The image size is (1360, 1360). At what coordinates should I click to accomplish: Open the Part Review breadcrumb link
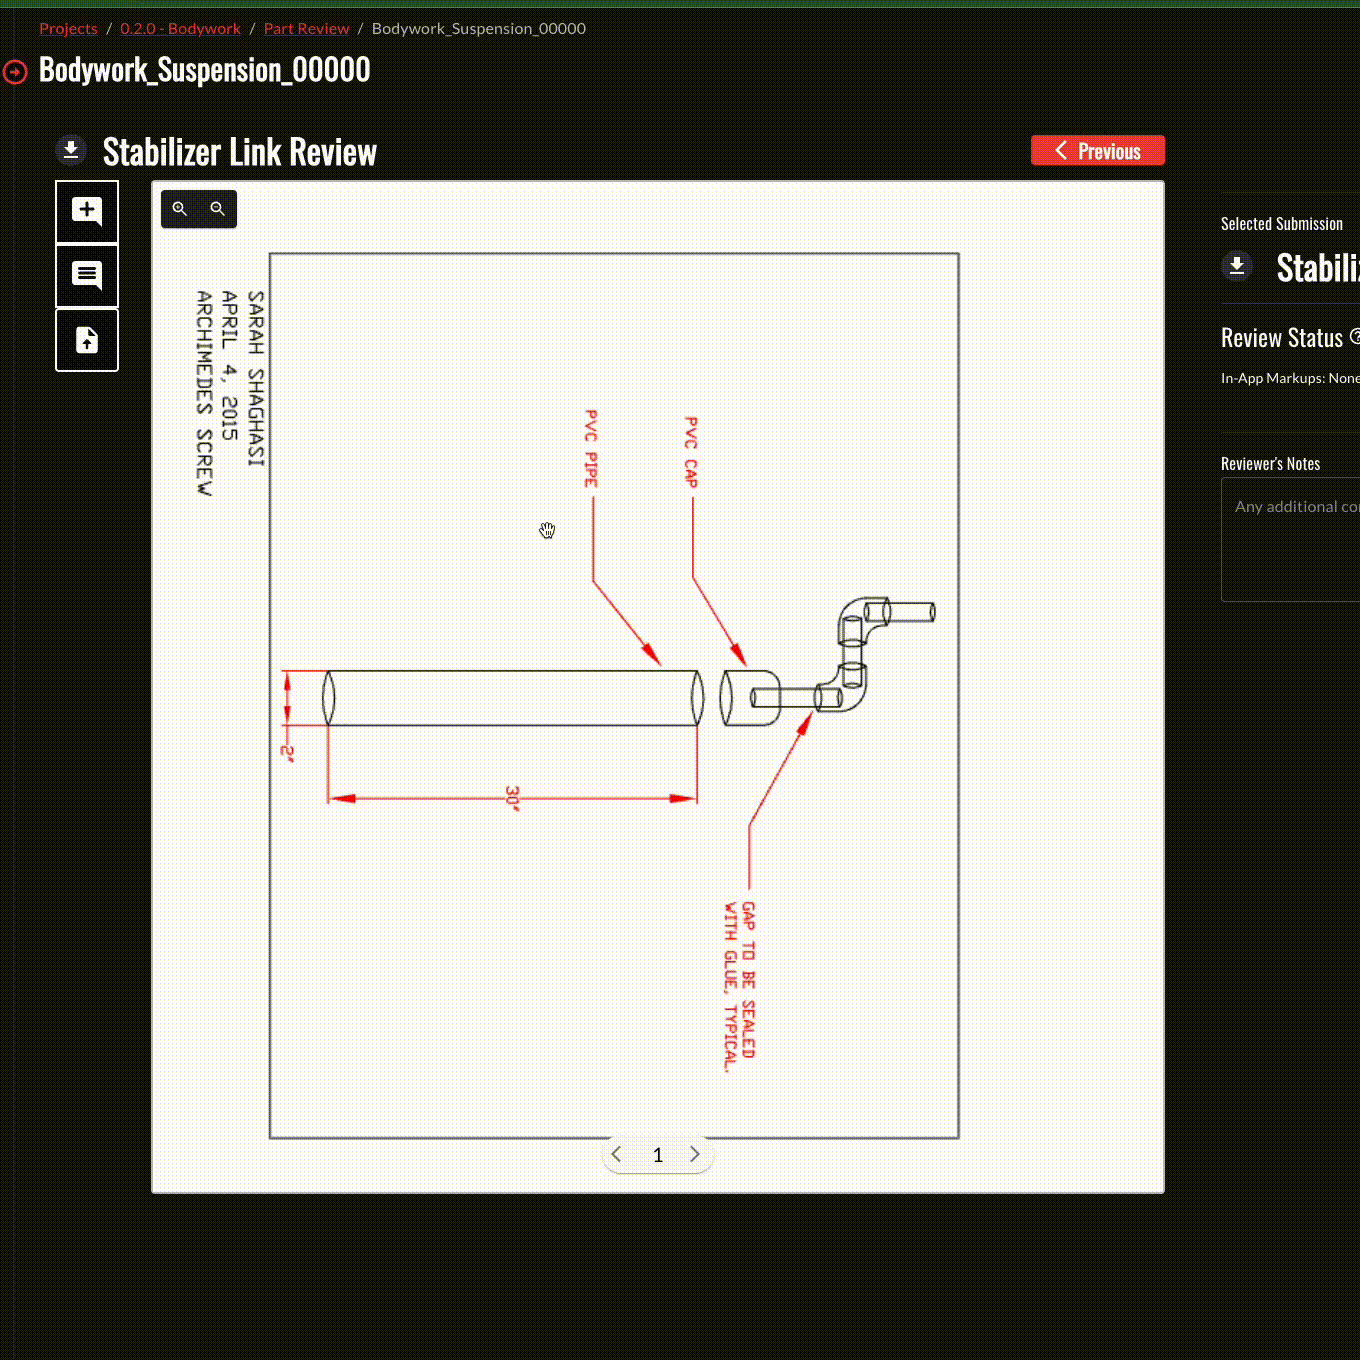coord(307,28)
